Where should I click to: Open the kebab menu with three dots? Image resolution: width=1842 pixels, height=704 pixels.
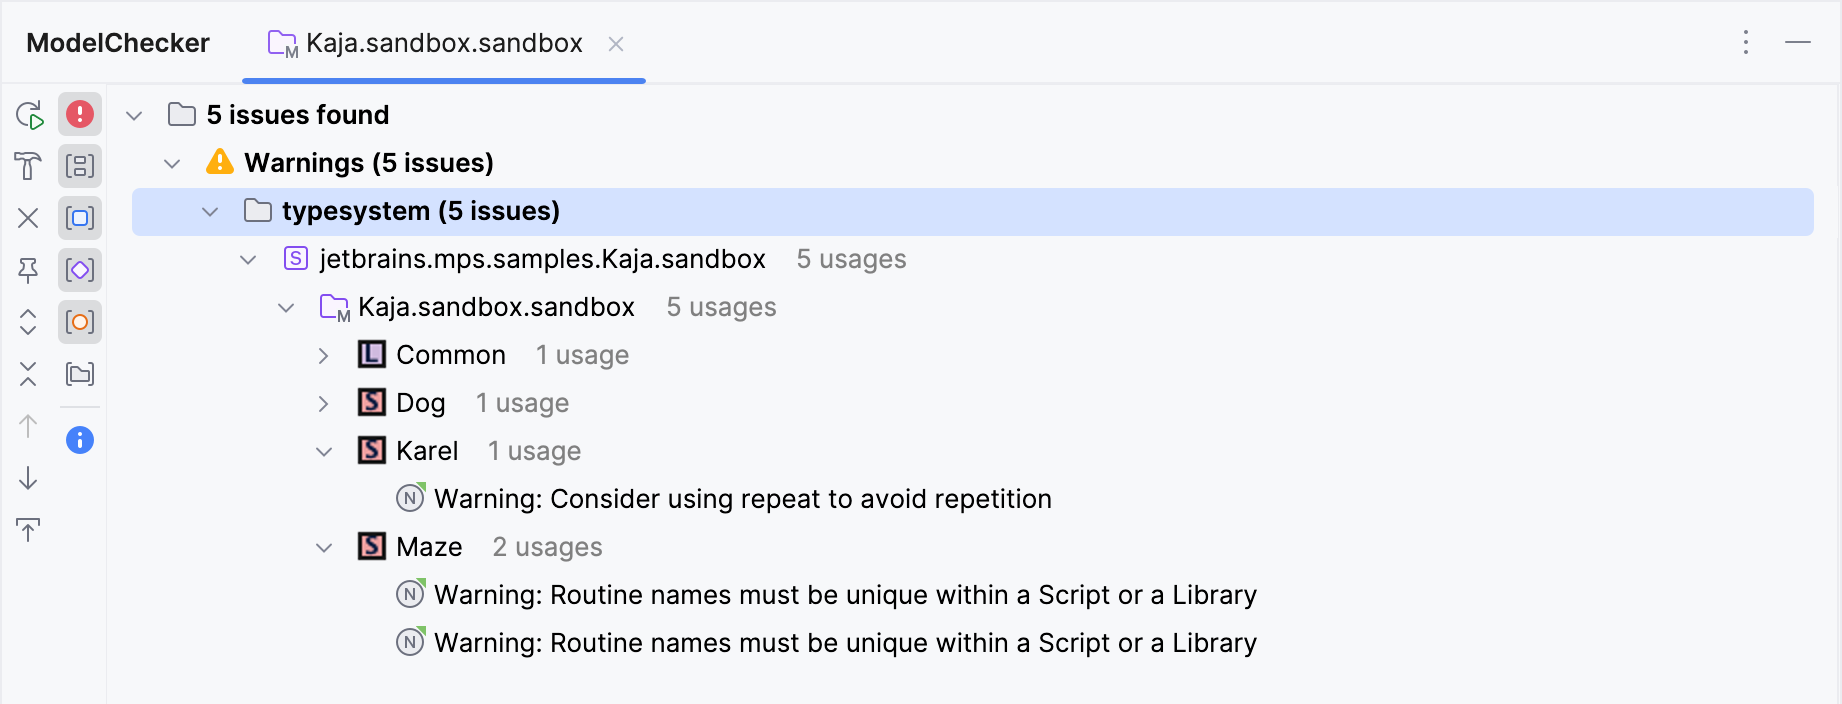tap(1746, 43)
